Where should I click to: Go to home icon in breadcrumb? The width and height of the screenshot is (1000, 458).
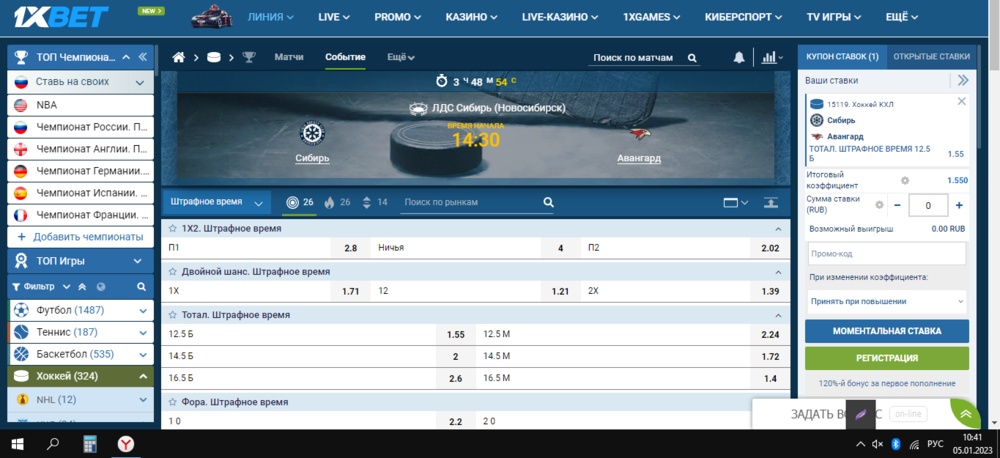[x=179, y=57]
